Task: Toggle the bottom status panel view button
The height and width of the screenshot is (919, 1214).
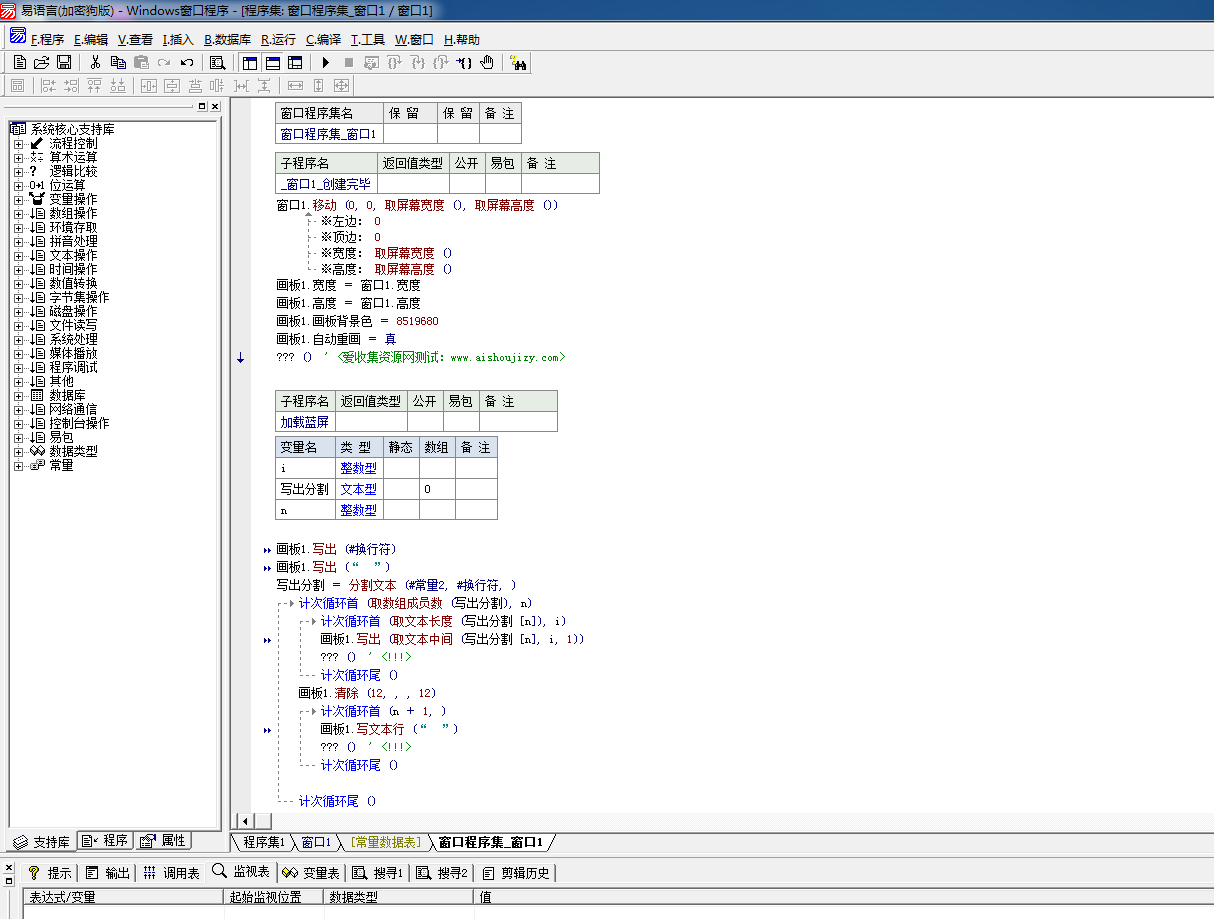Action: (272, 62)
